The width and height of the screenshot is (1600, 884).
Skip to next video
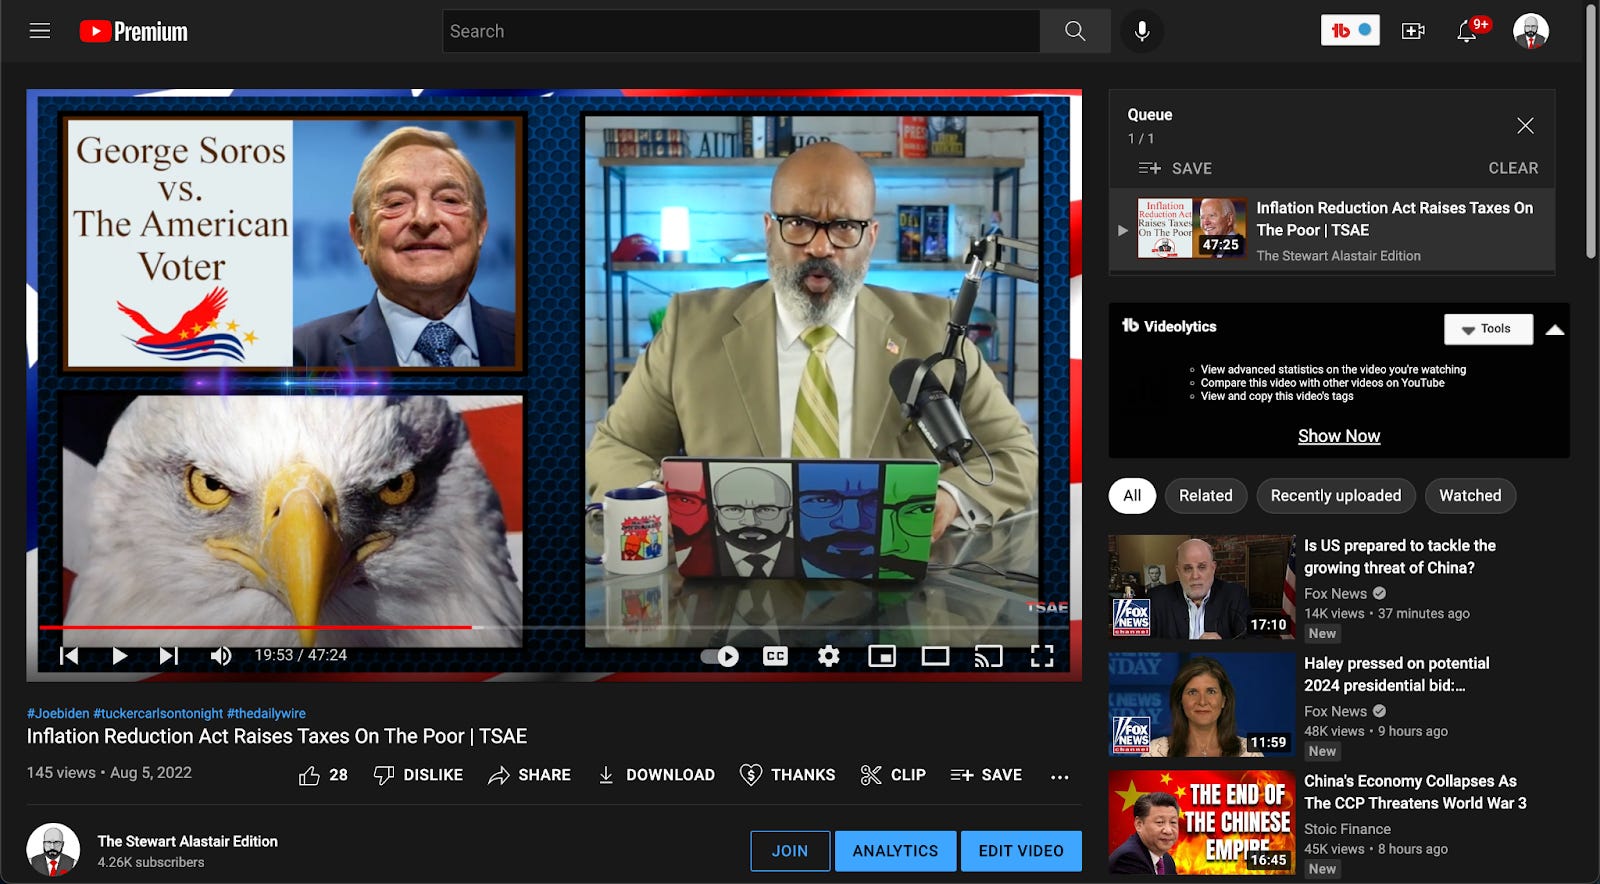pos(169,656)
